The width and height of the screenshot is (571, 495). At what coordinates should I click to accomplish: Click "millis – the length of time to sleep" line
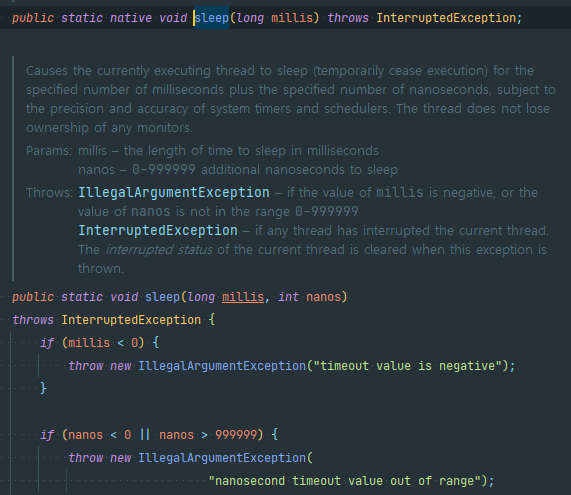(228, 151)
